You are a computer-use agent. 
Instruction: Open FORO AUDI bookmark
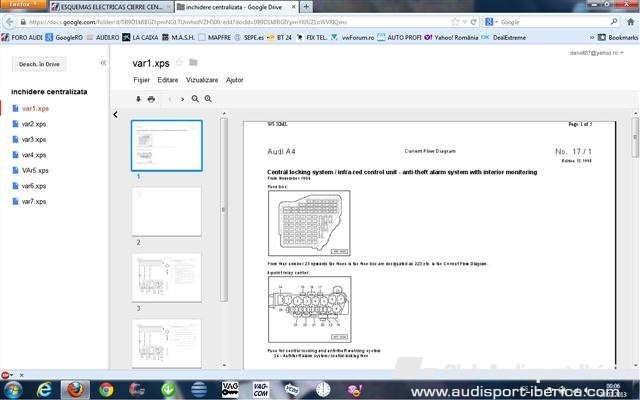[22, 38]
